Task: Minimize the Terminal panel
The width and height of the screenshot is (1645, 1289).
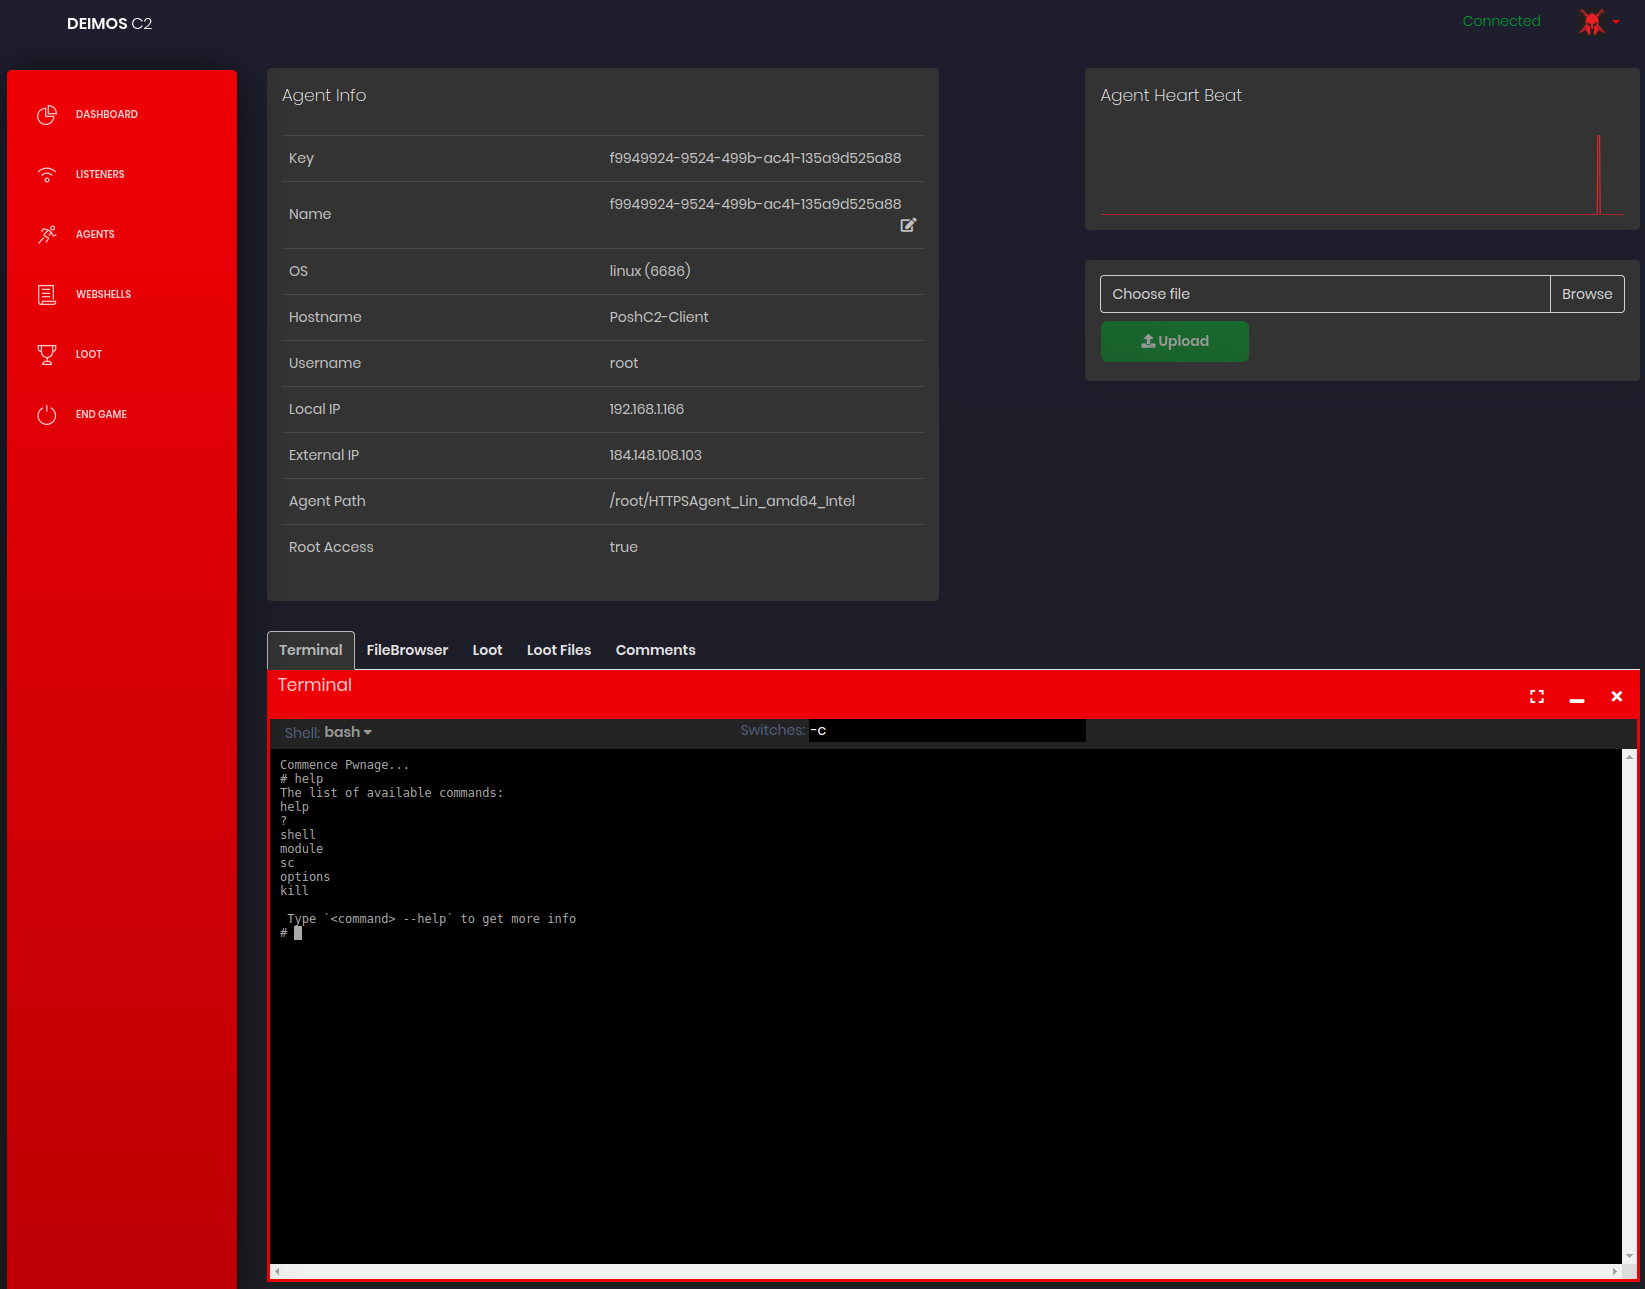Action: [1578, 699]
